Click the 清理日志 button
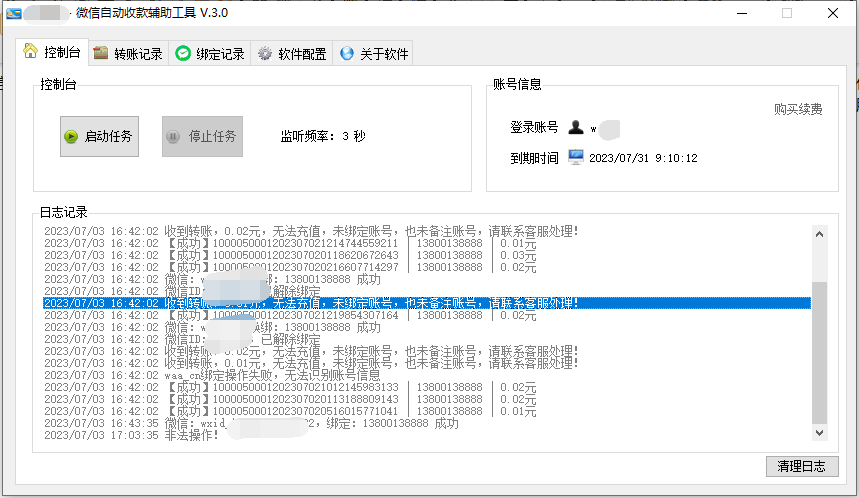859x498 pixels. (x=801, y=466)
